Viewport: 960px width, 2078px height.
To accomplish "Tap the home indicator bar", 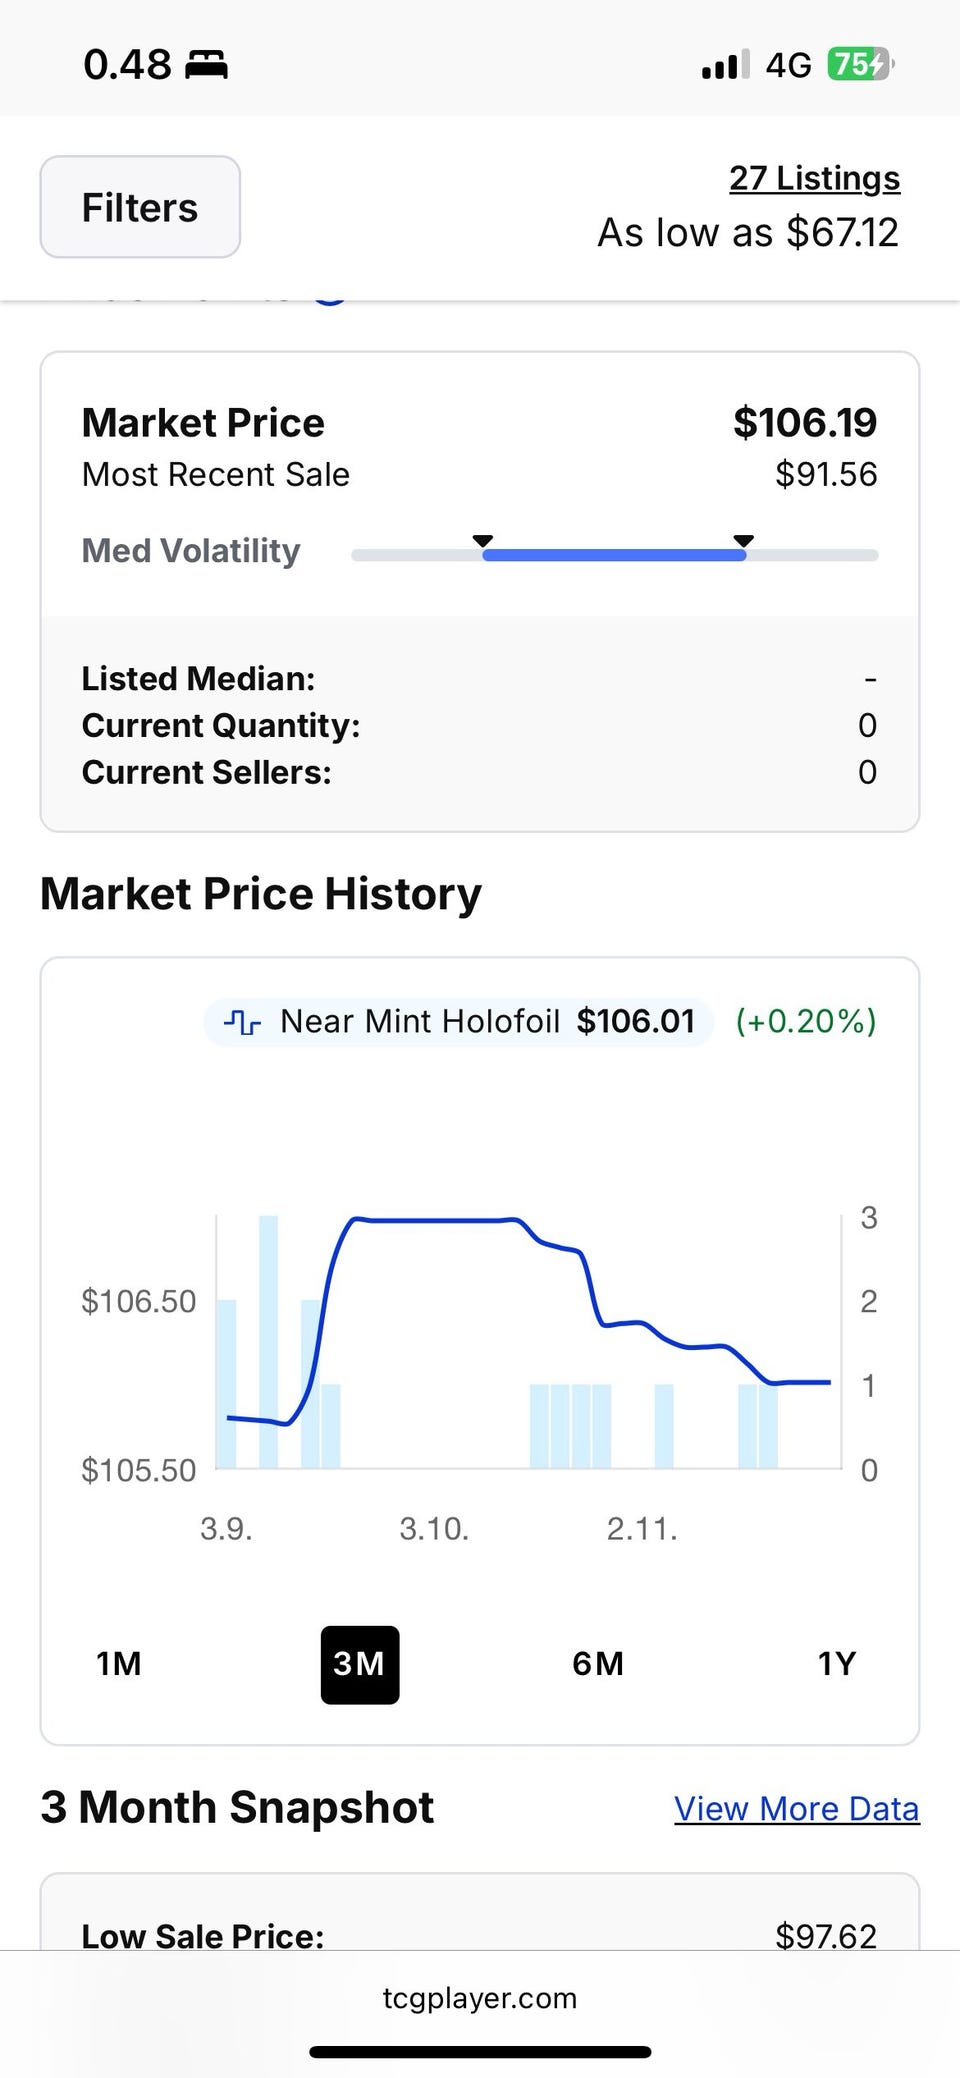I will [x=480, y=2052].
